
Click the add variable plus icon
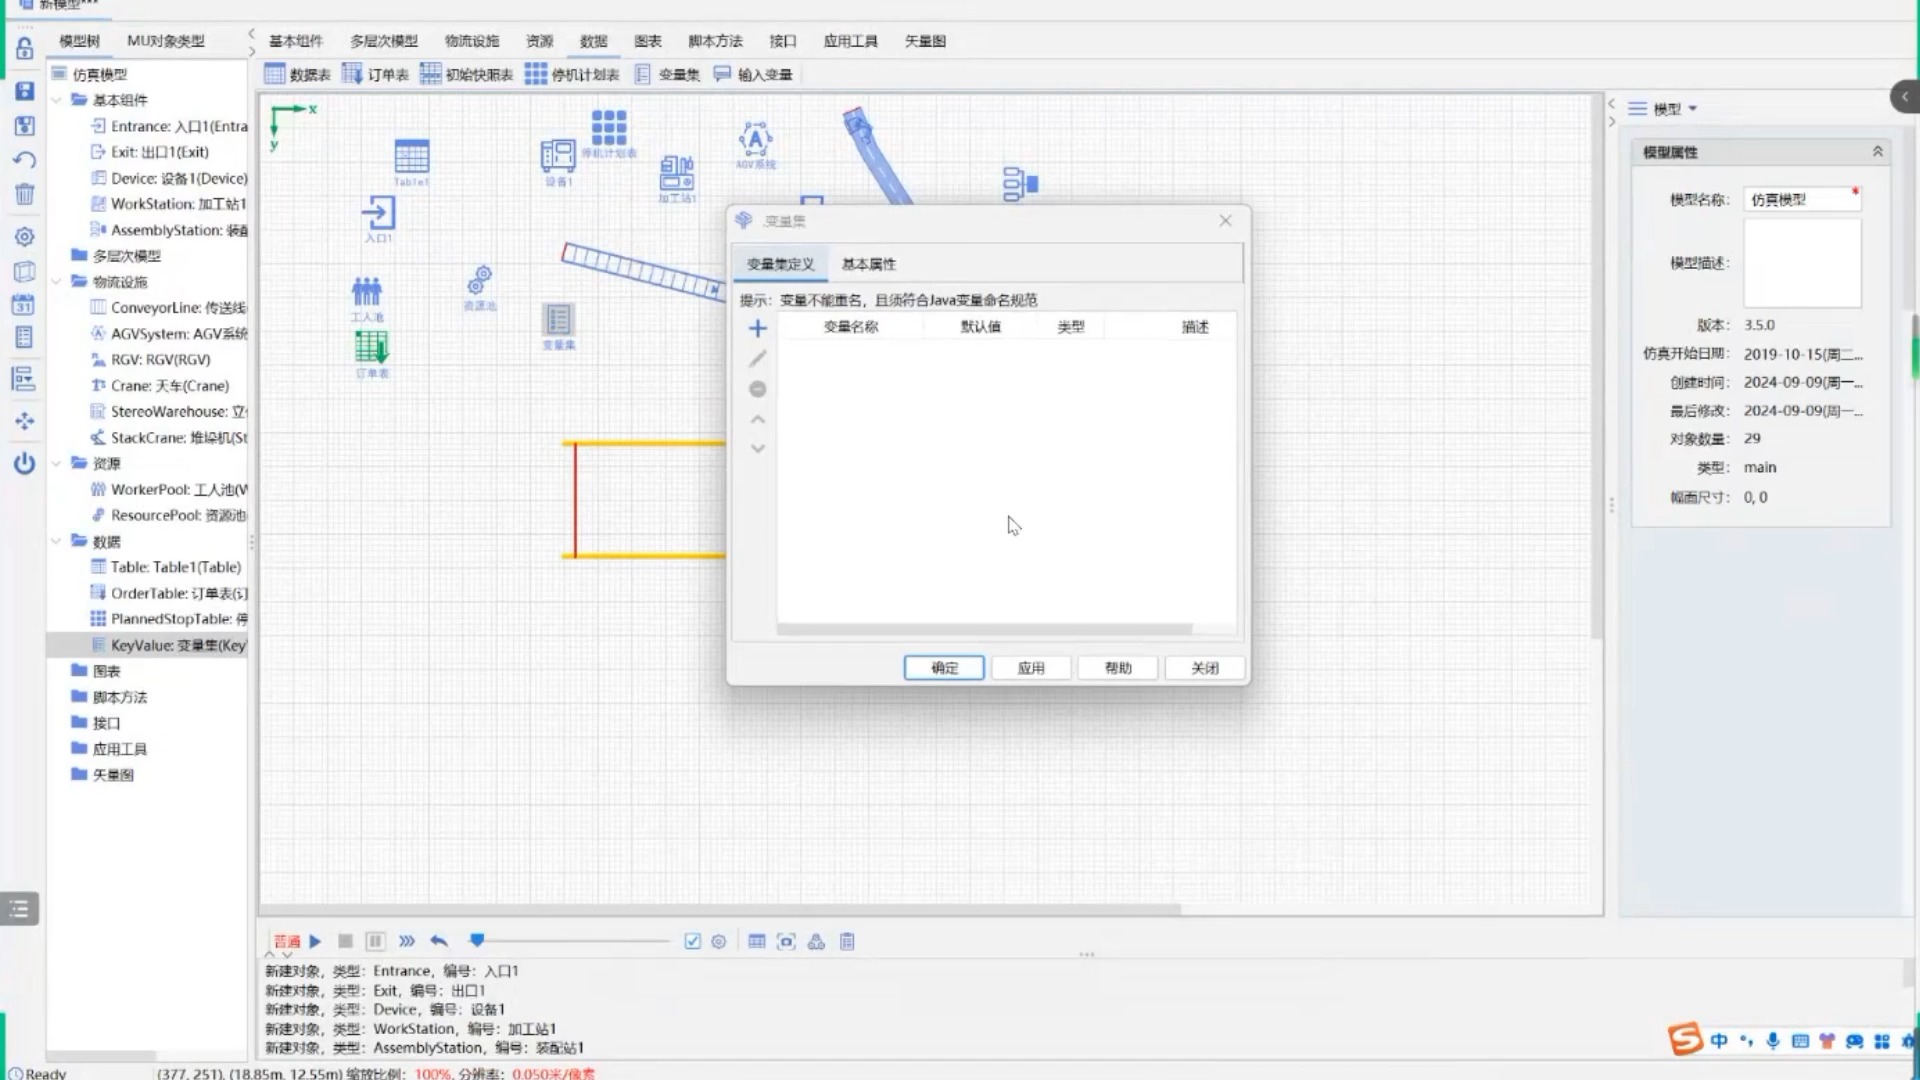point(758,328)
